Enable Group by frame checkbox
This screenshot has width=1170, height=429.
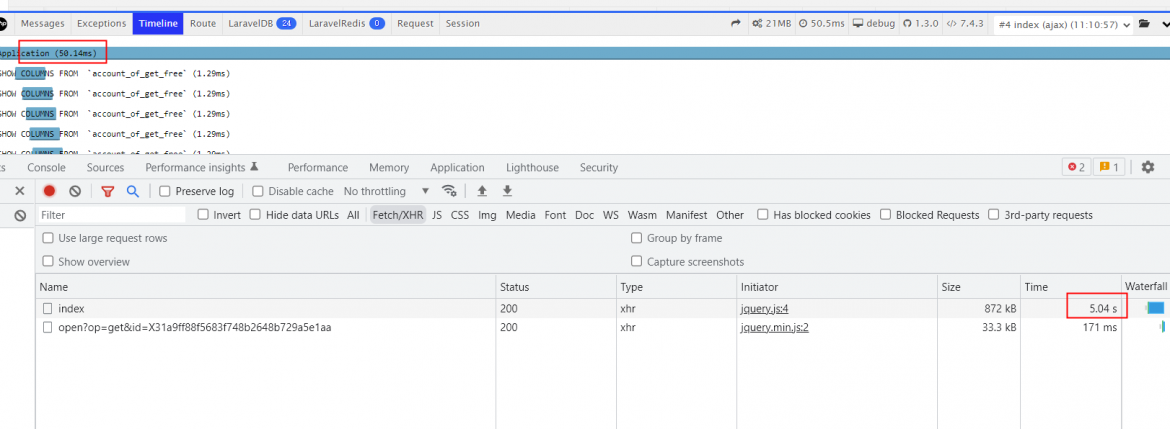point(636,238)
